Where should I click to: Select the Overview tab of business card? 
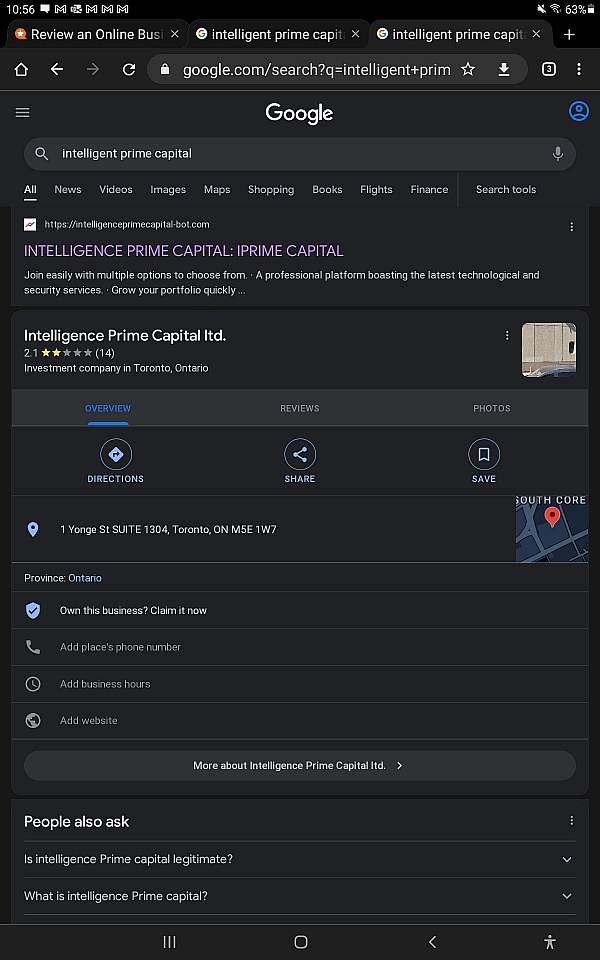pos(108,408)
